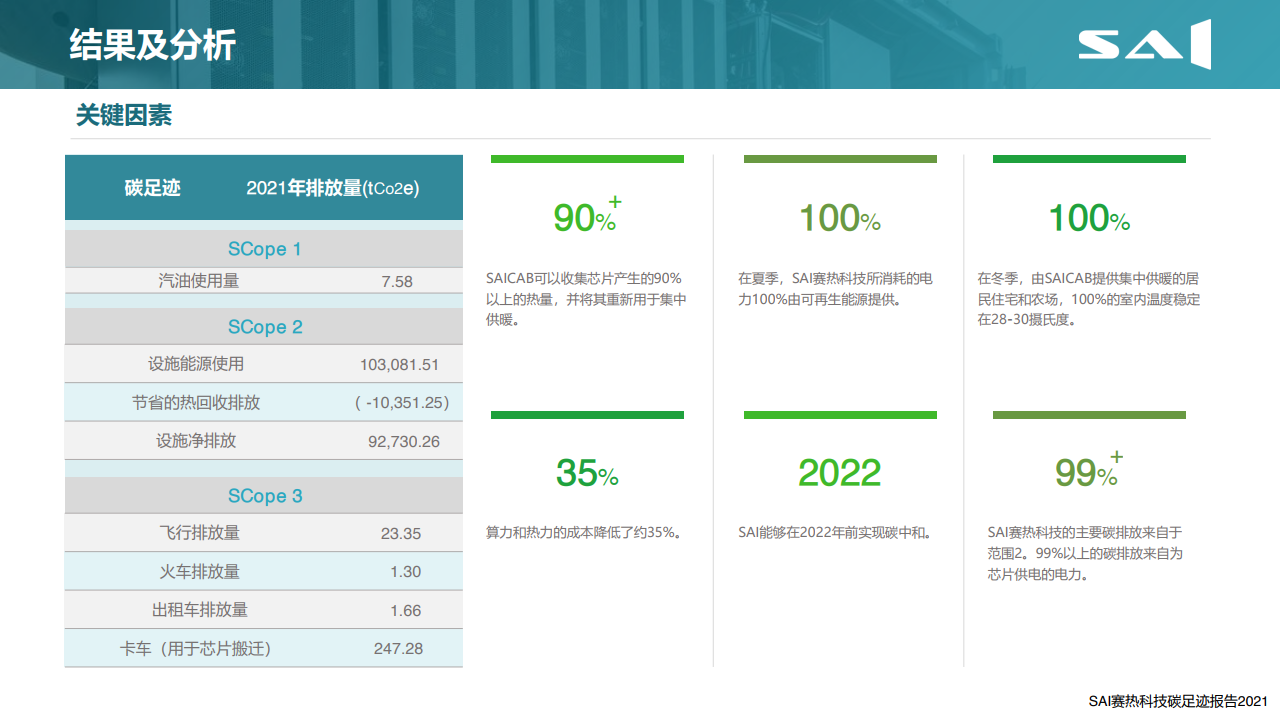Image resolution: width=1280 pixels, height=720 pixels.
Task: Select the title 结果及分析
Action: click(153, 45)
